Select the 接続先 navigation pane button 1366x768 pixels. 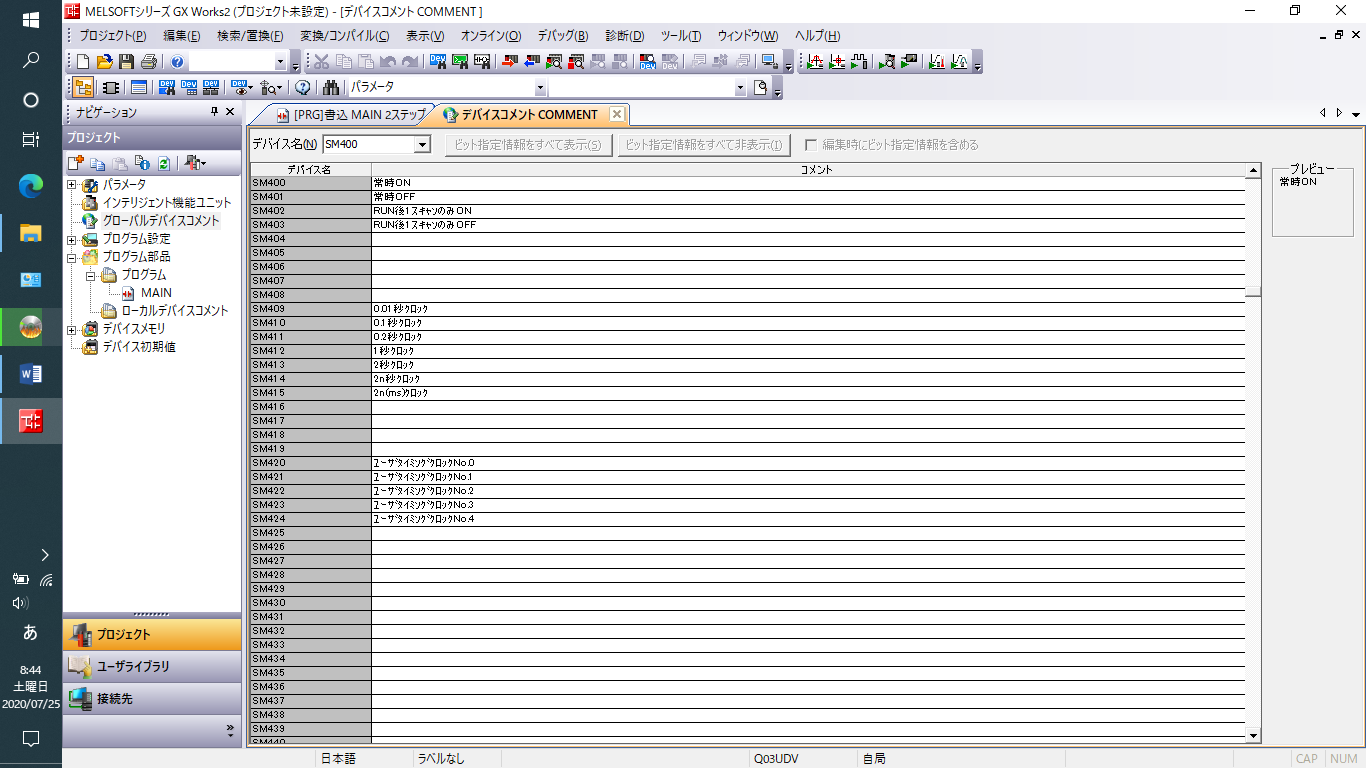coord(152,698)
